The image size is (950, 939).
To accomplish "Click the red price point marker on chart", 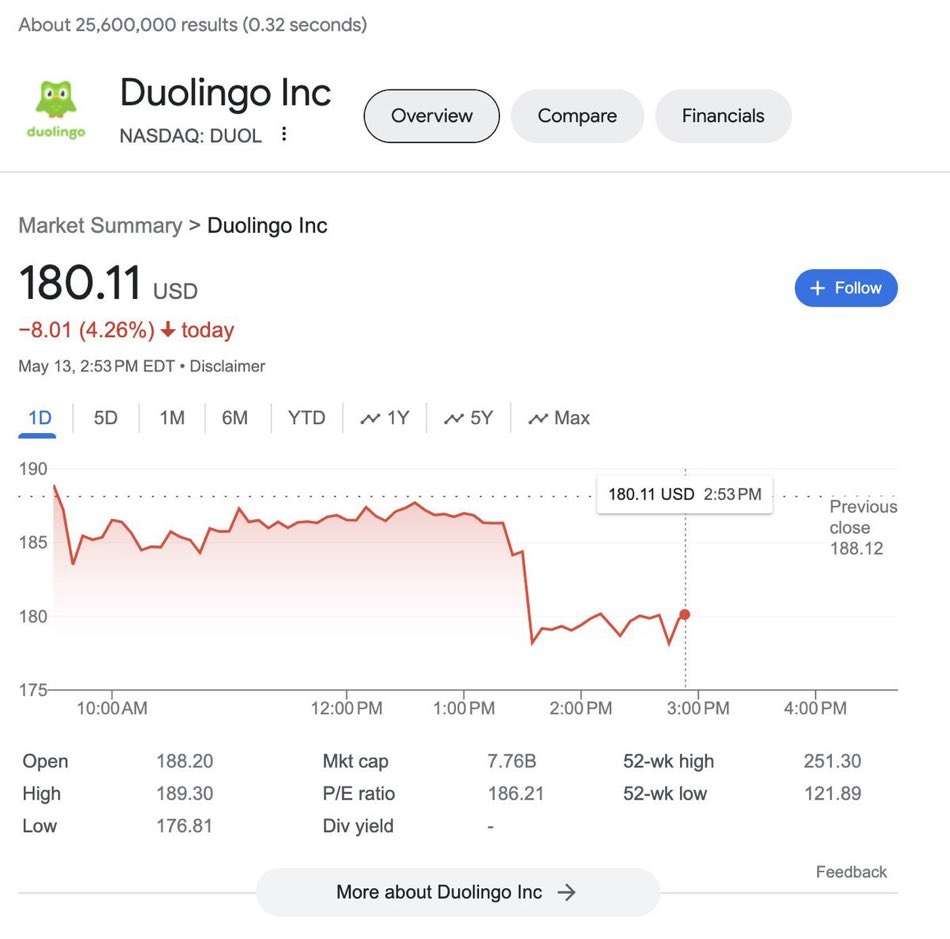I will click(x=685, y=614).
